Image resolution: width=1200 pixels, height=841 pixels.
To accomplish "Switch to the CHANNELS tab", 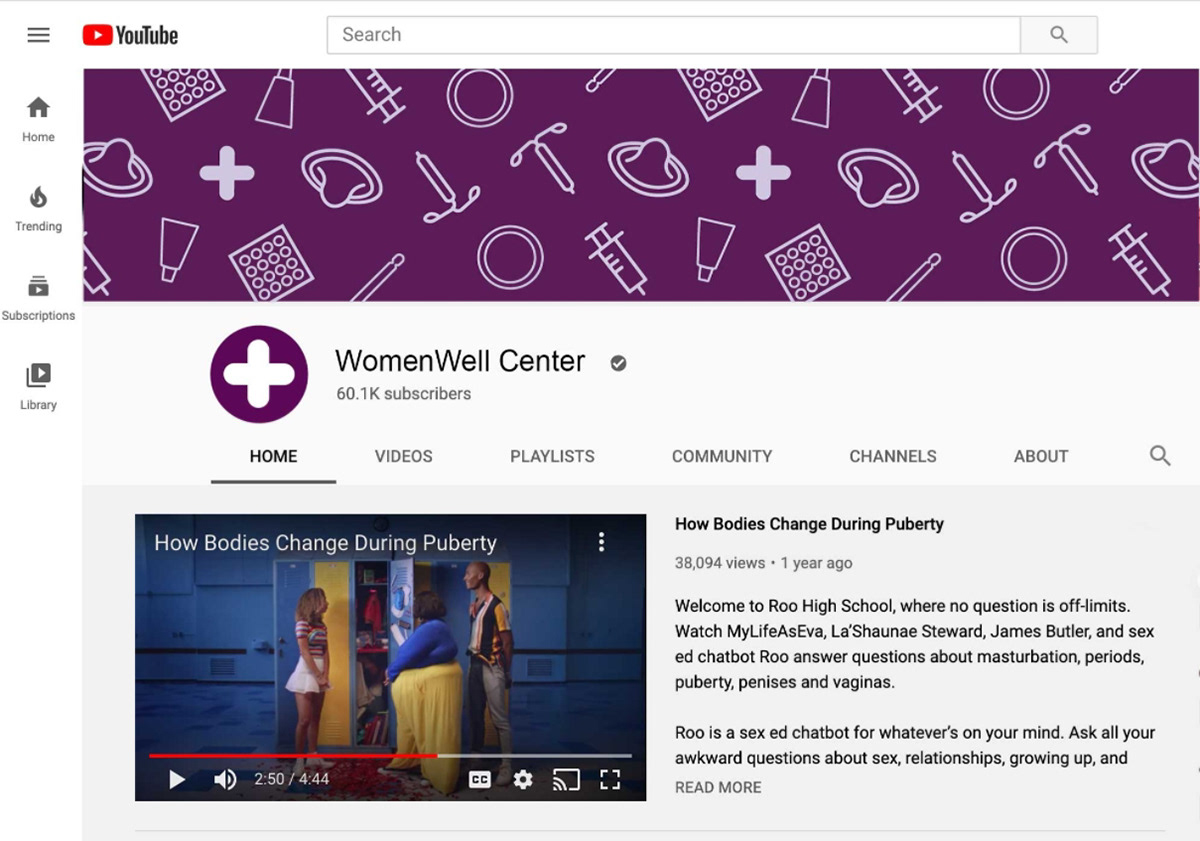I will 893,456.
